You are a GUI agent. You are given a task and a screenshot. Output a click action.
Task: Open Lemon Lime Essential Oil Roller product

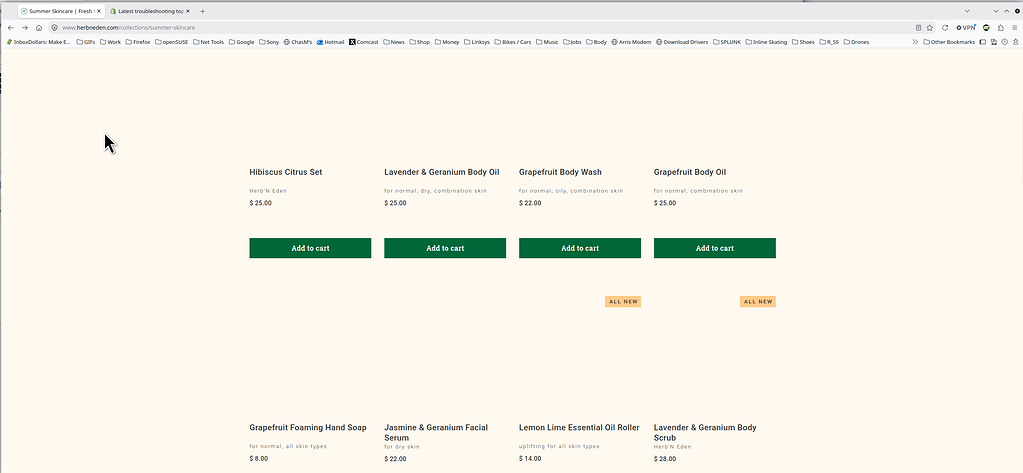pyautogui.click(x=579, y=428)
